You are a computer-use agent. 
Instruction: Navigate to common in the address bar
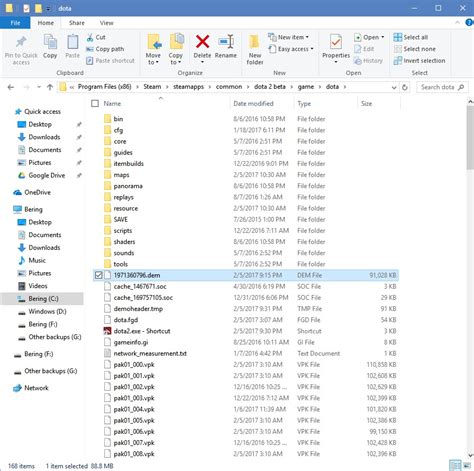[x=229, y=87]
